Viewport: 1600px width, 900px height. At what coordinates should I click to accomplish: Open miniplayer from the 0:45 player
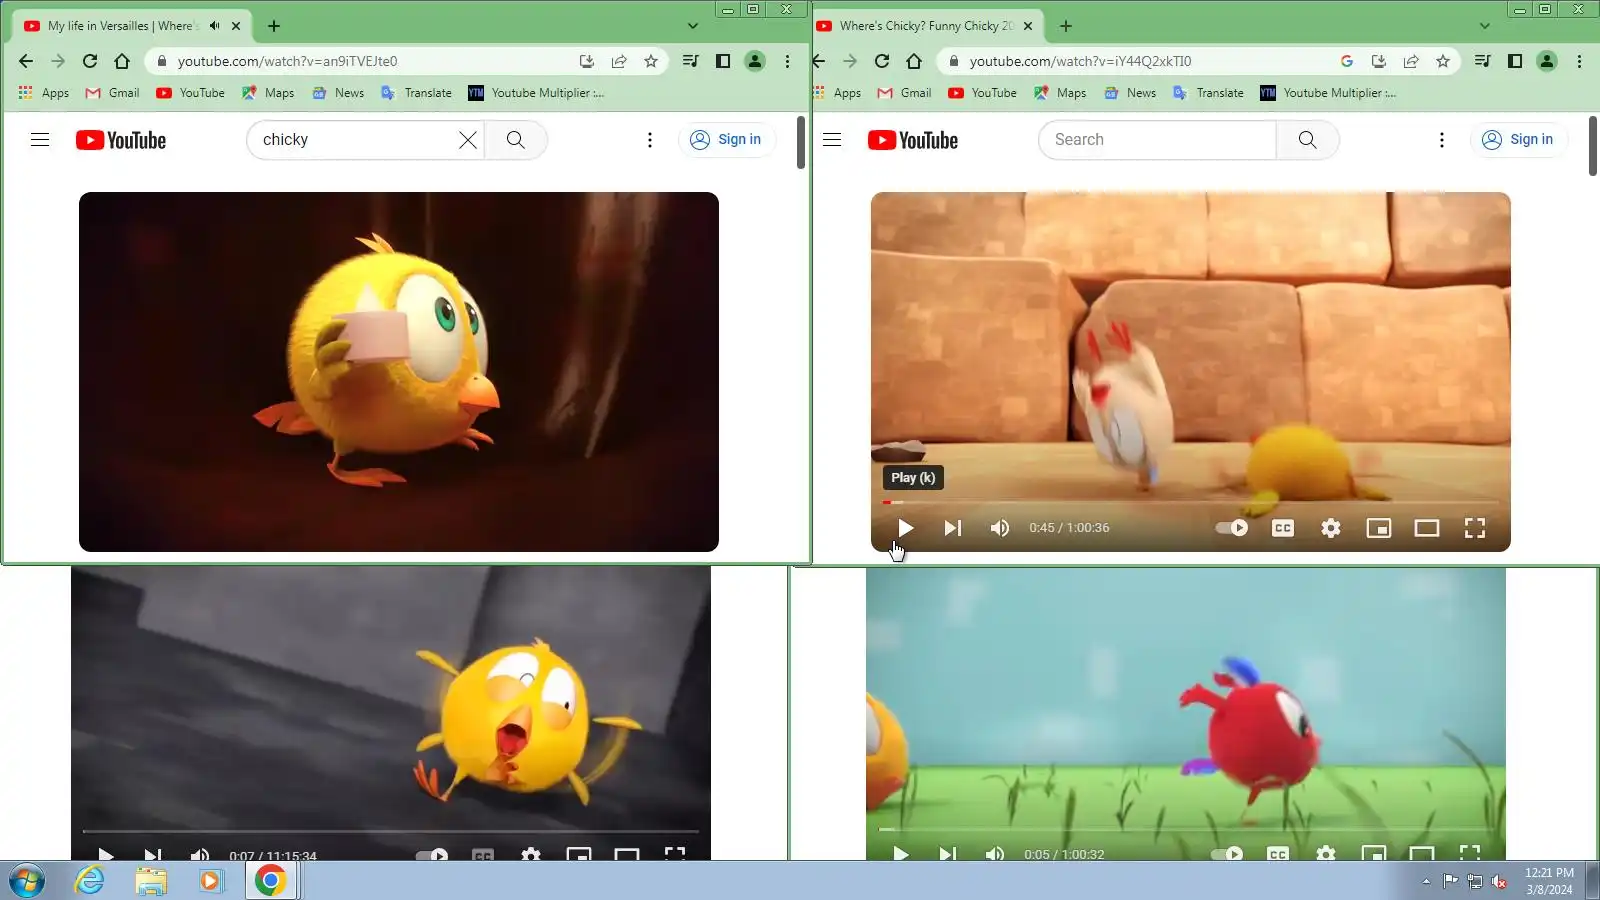pos(1379,528)
